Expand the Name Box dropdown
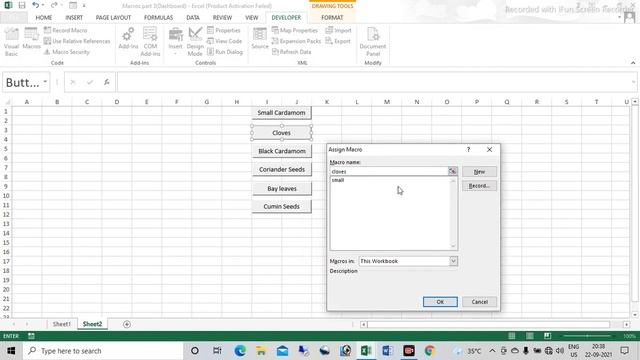Viewport: 640px width, 360px height. [x=45, y=82]
